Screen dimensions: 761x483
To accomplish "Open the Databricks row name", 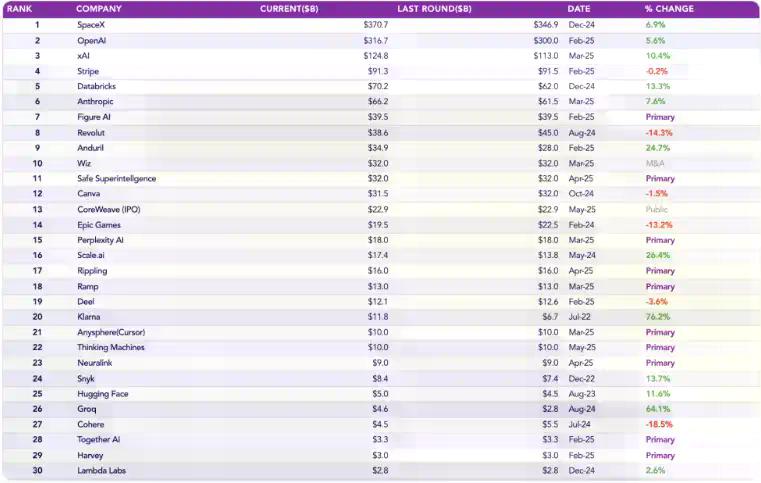I will point(99,86).
